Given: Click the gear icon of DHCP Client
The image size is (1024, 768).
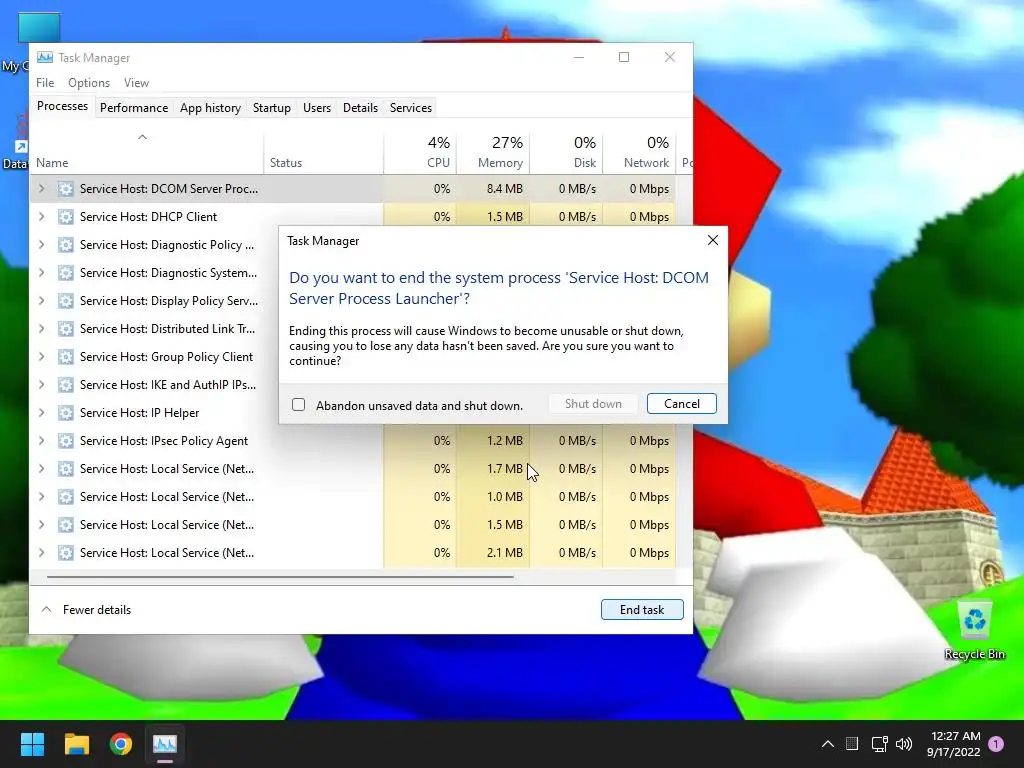Looking at the screenshot, I should point(65,217).
